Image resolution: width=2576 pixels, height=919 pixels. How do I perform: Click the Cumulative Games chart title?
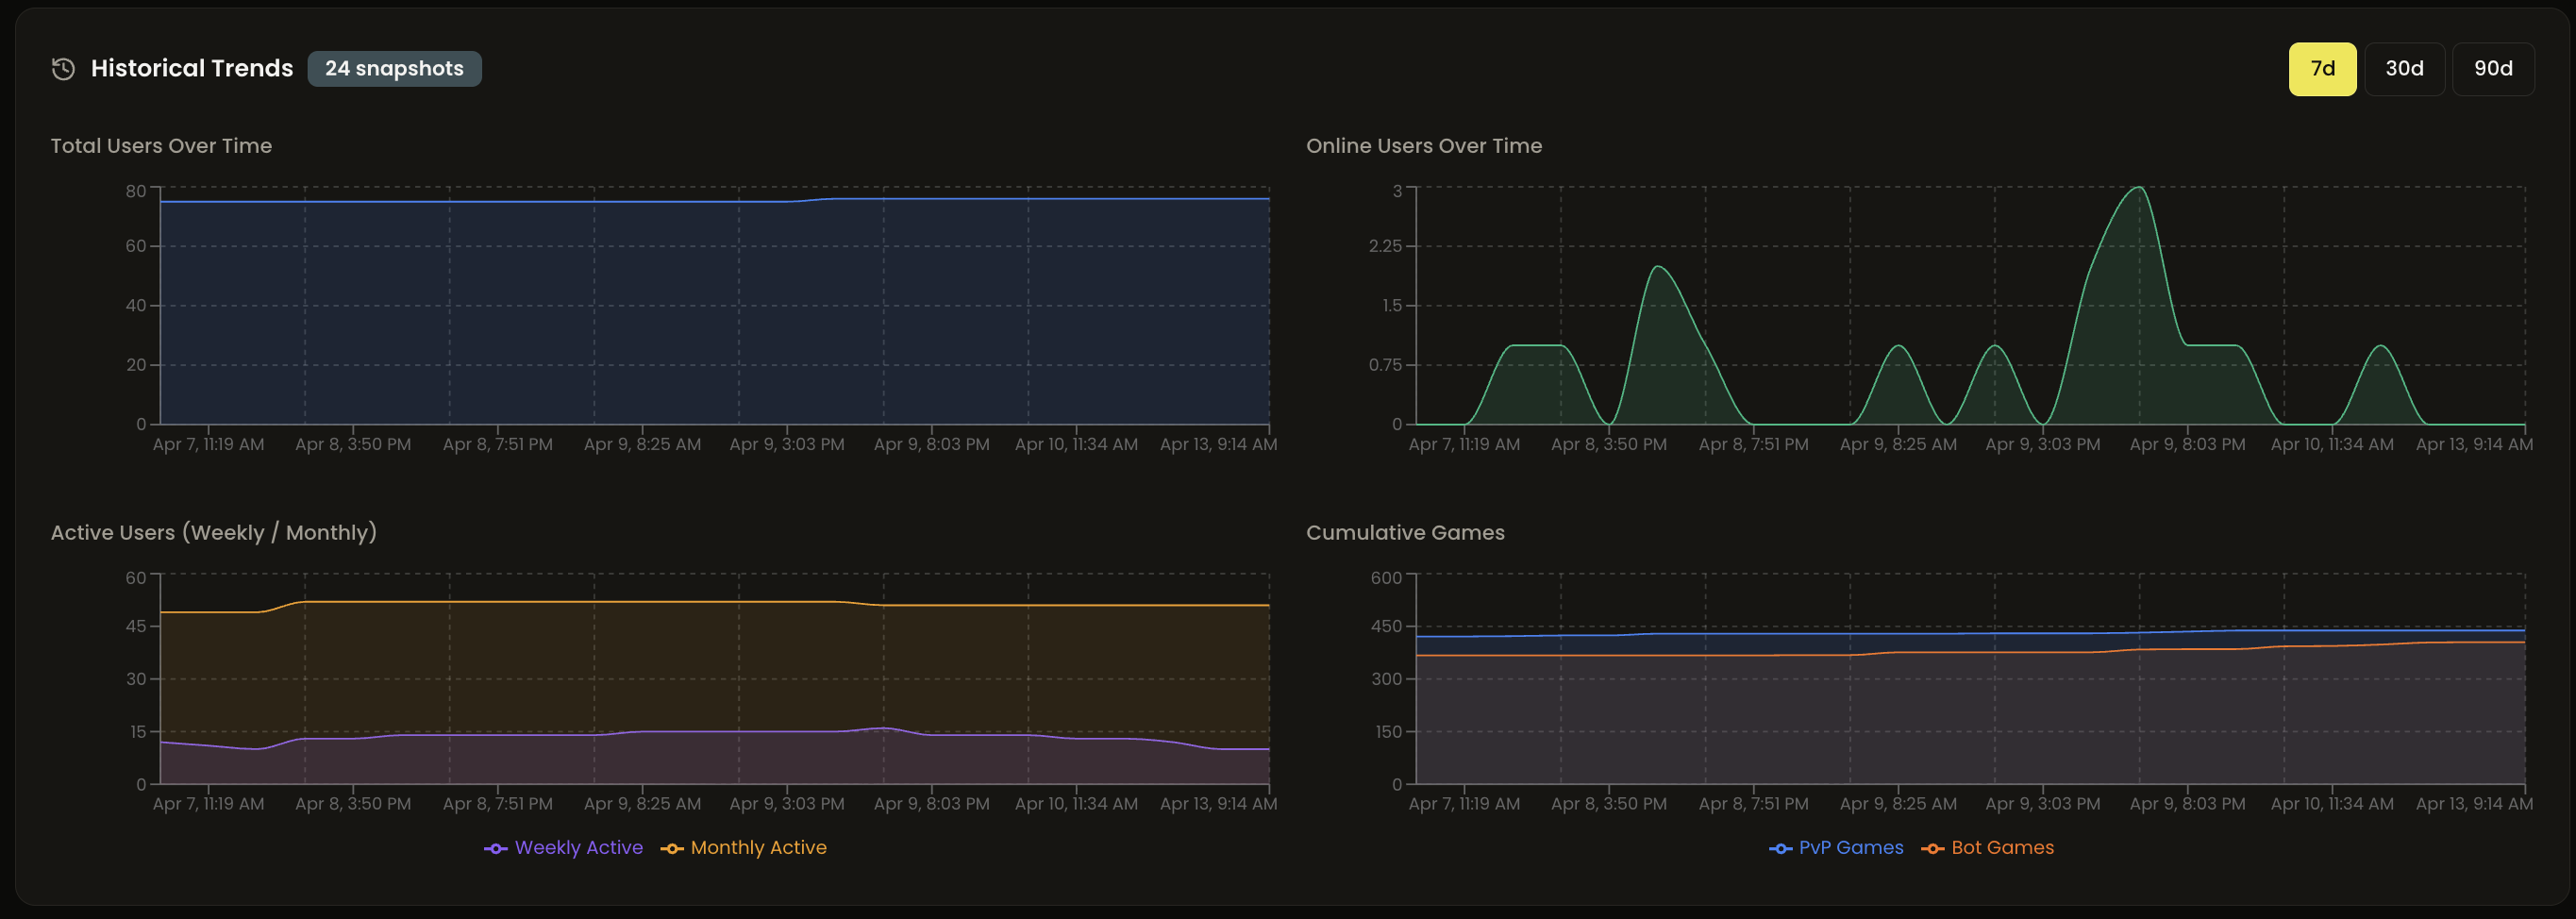(x=1405, y=533)
